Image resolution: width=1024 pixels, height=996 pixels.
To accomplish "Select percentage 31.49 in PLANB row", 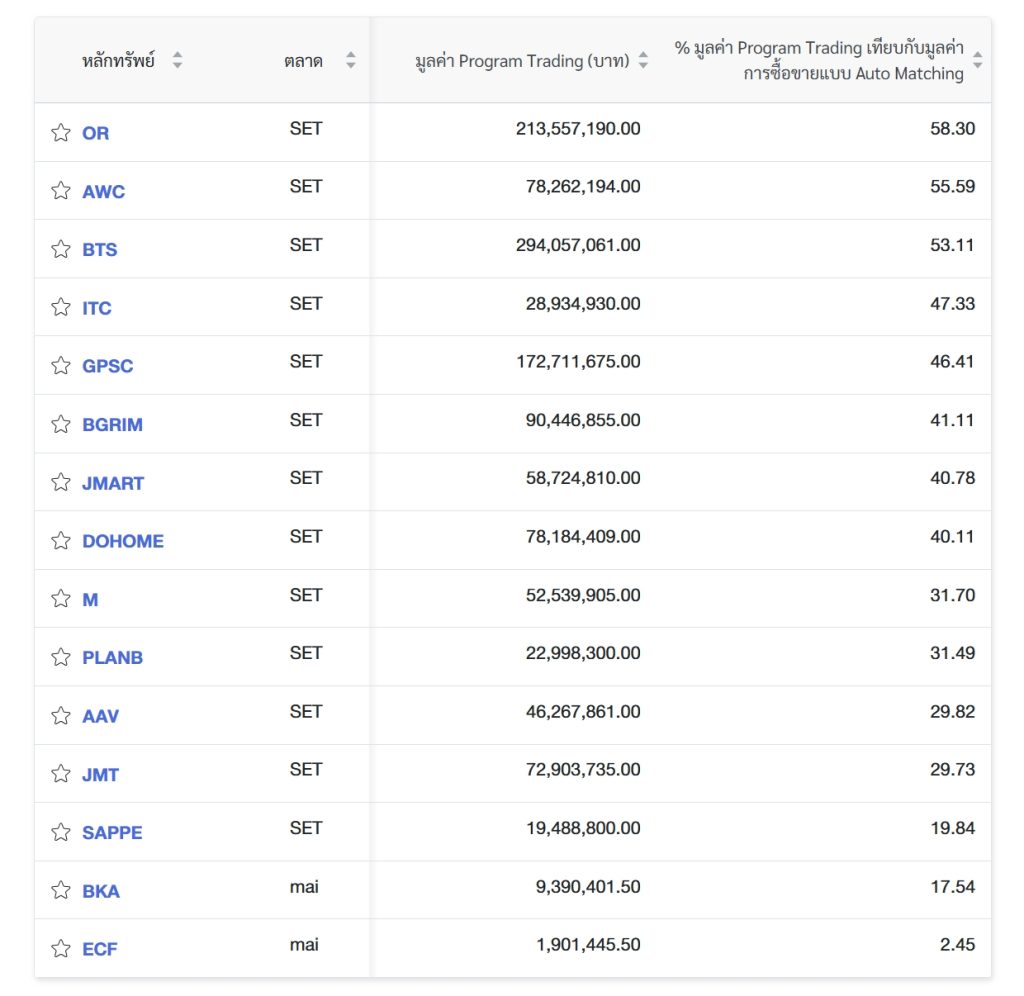I will (952, 653).
